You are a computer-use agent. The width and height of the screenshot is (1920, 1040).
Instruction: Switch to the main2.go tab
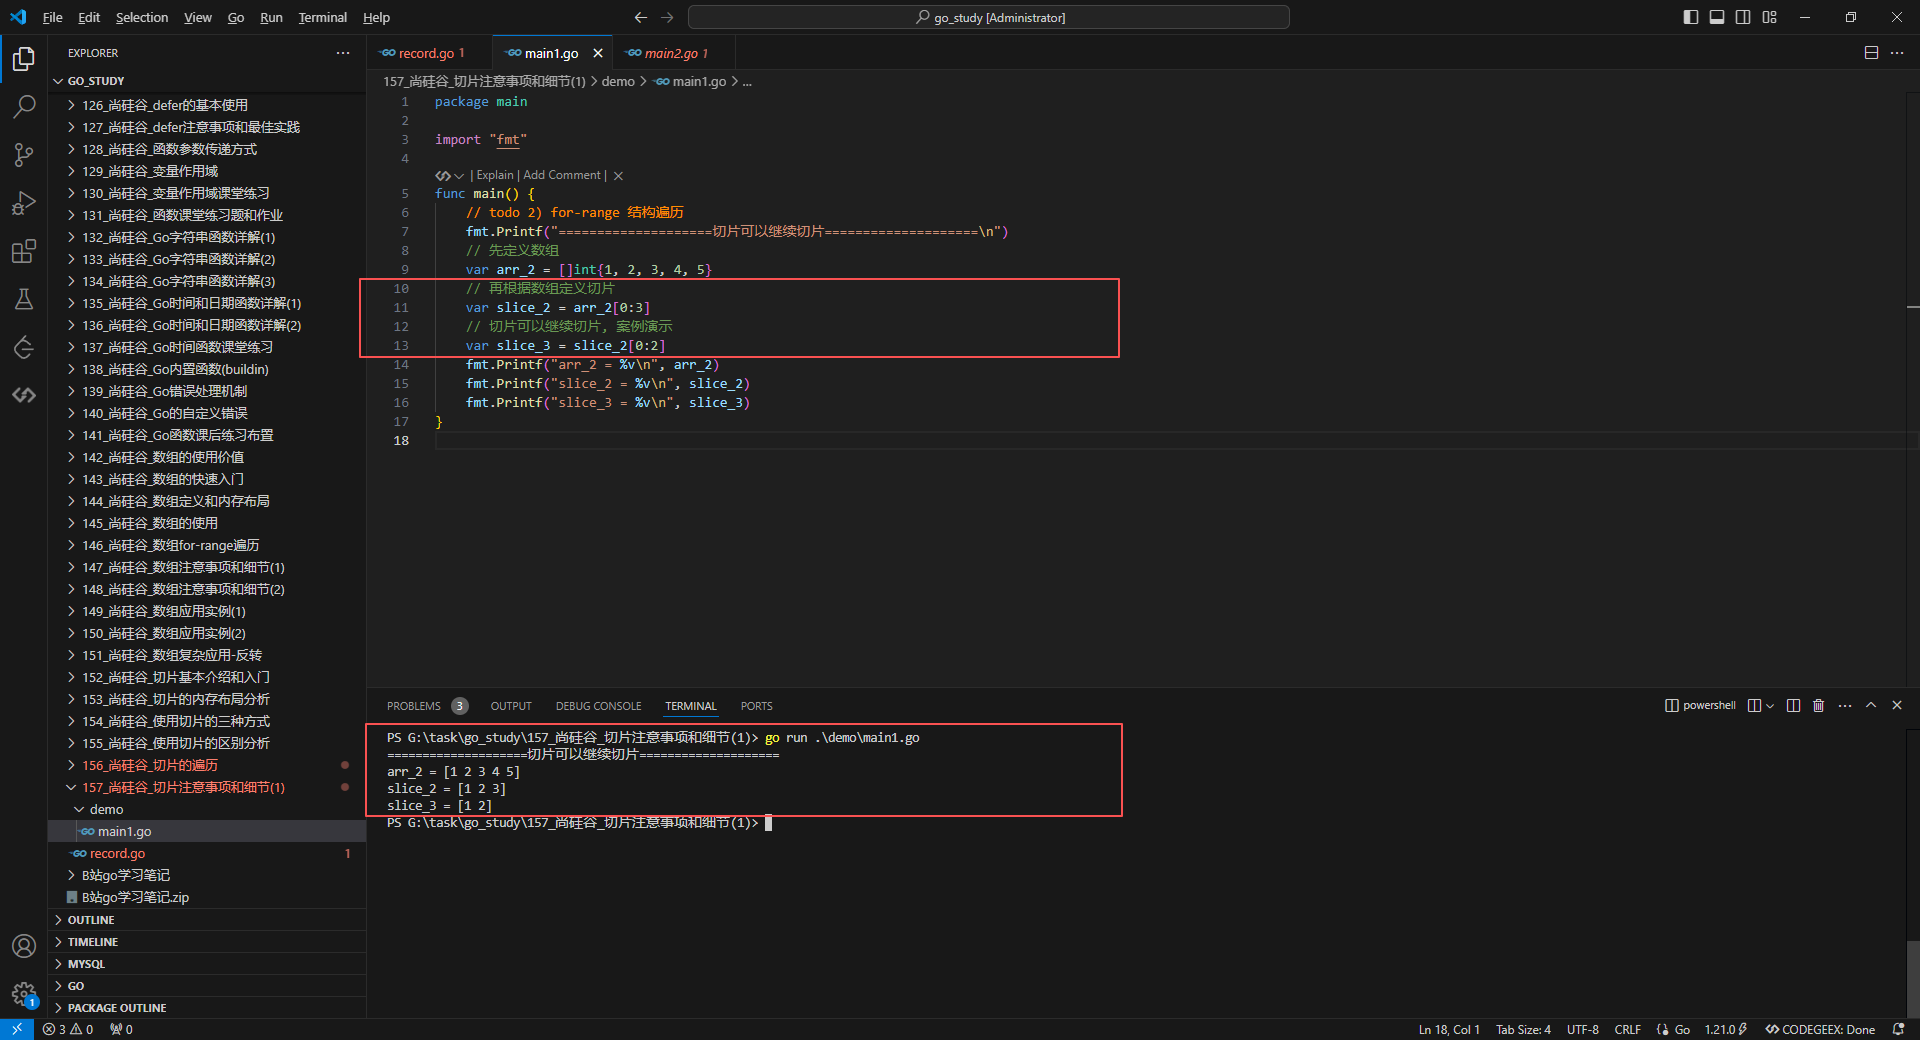[x=674, y=53]
